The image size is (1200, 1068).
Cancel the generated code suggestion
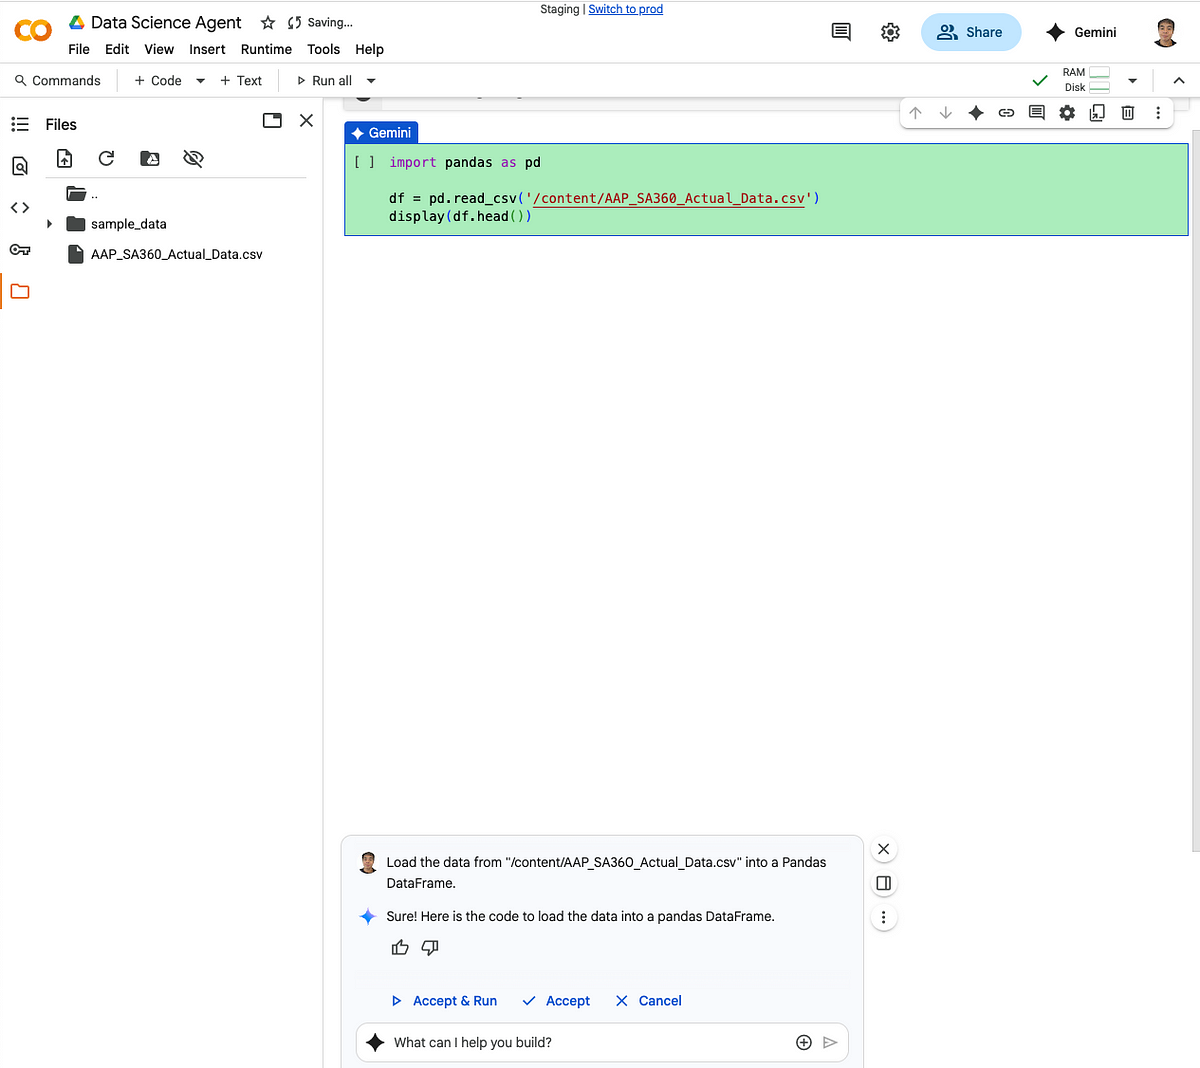click(648, 1001)
